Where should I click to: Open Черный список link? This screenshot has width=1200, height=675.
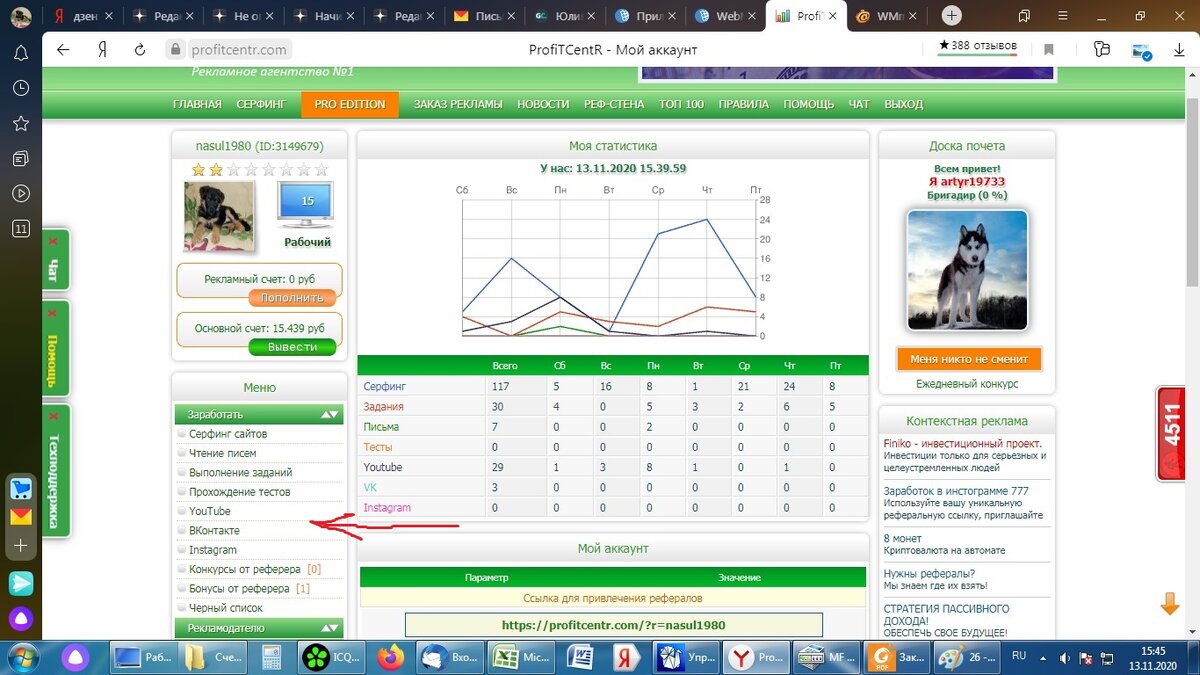[226, 608]
